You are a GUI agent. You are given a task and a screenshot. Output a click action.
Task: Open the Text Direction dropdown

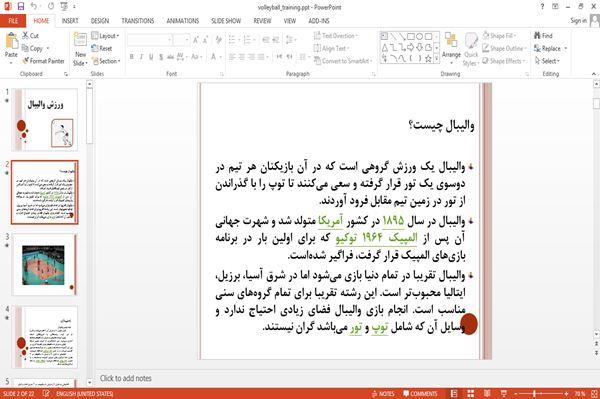336,36
